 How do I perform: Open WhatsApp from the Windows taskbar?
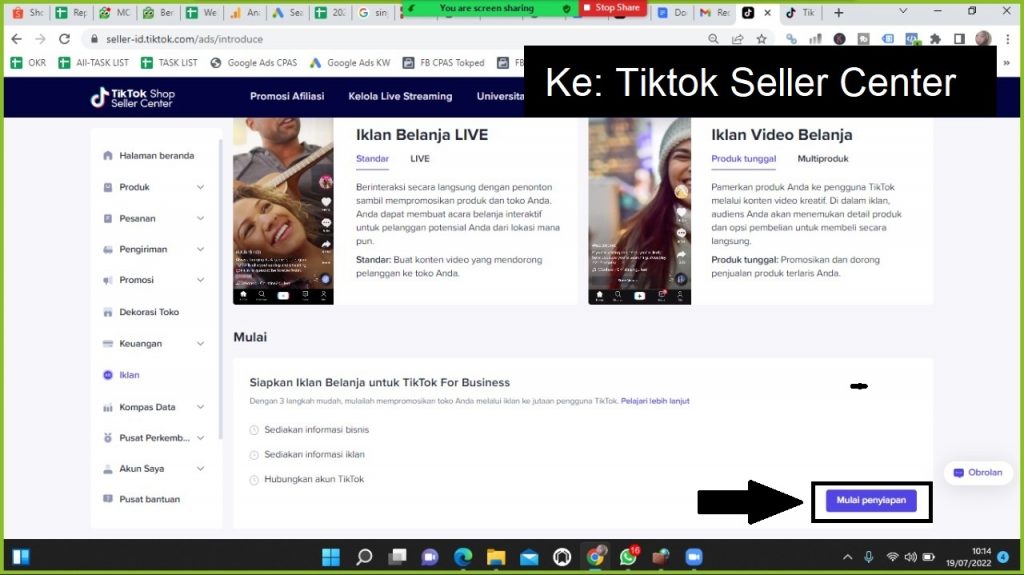click(x=628, y=557)
